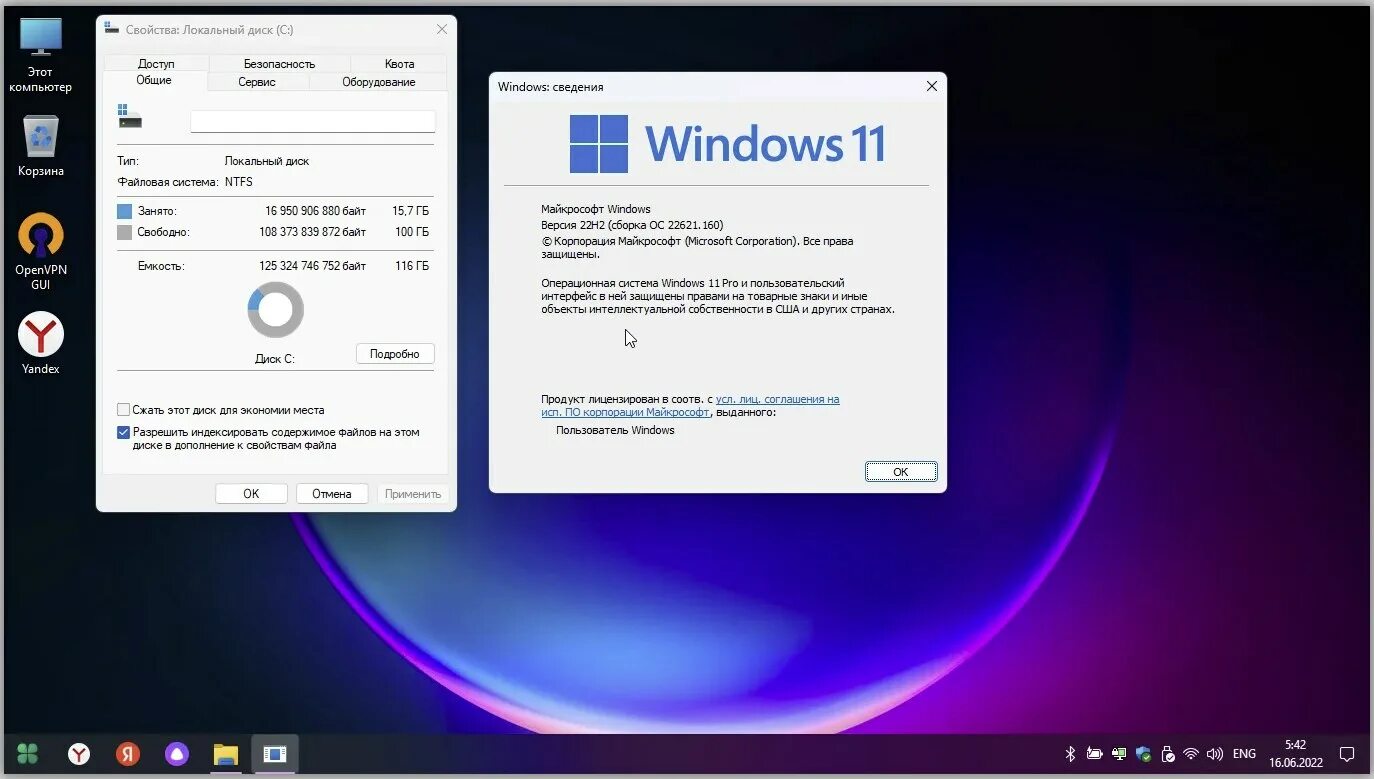Click the '16 950 906 880 байт' used value
The width and height of the screenshot is (1374, 779).
pos(316,211)
